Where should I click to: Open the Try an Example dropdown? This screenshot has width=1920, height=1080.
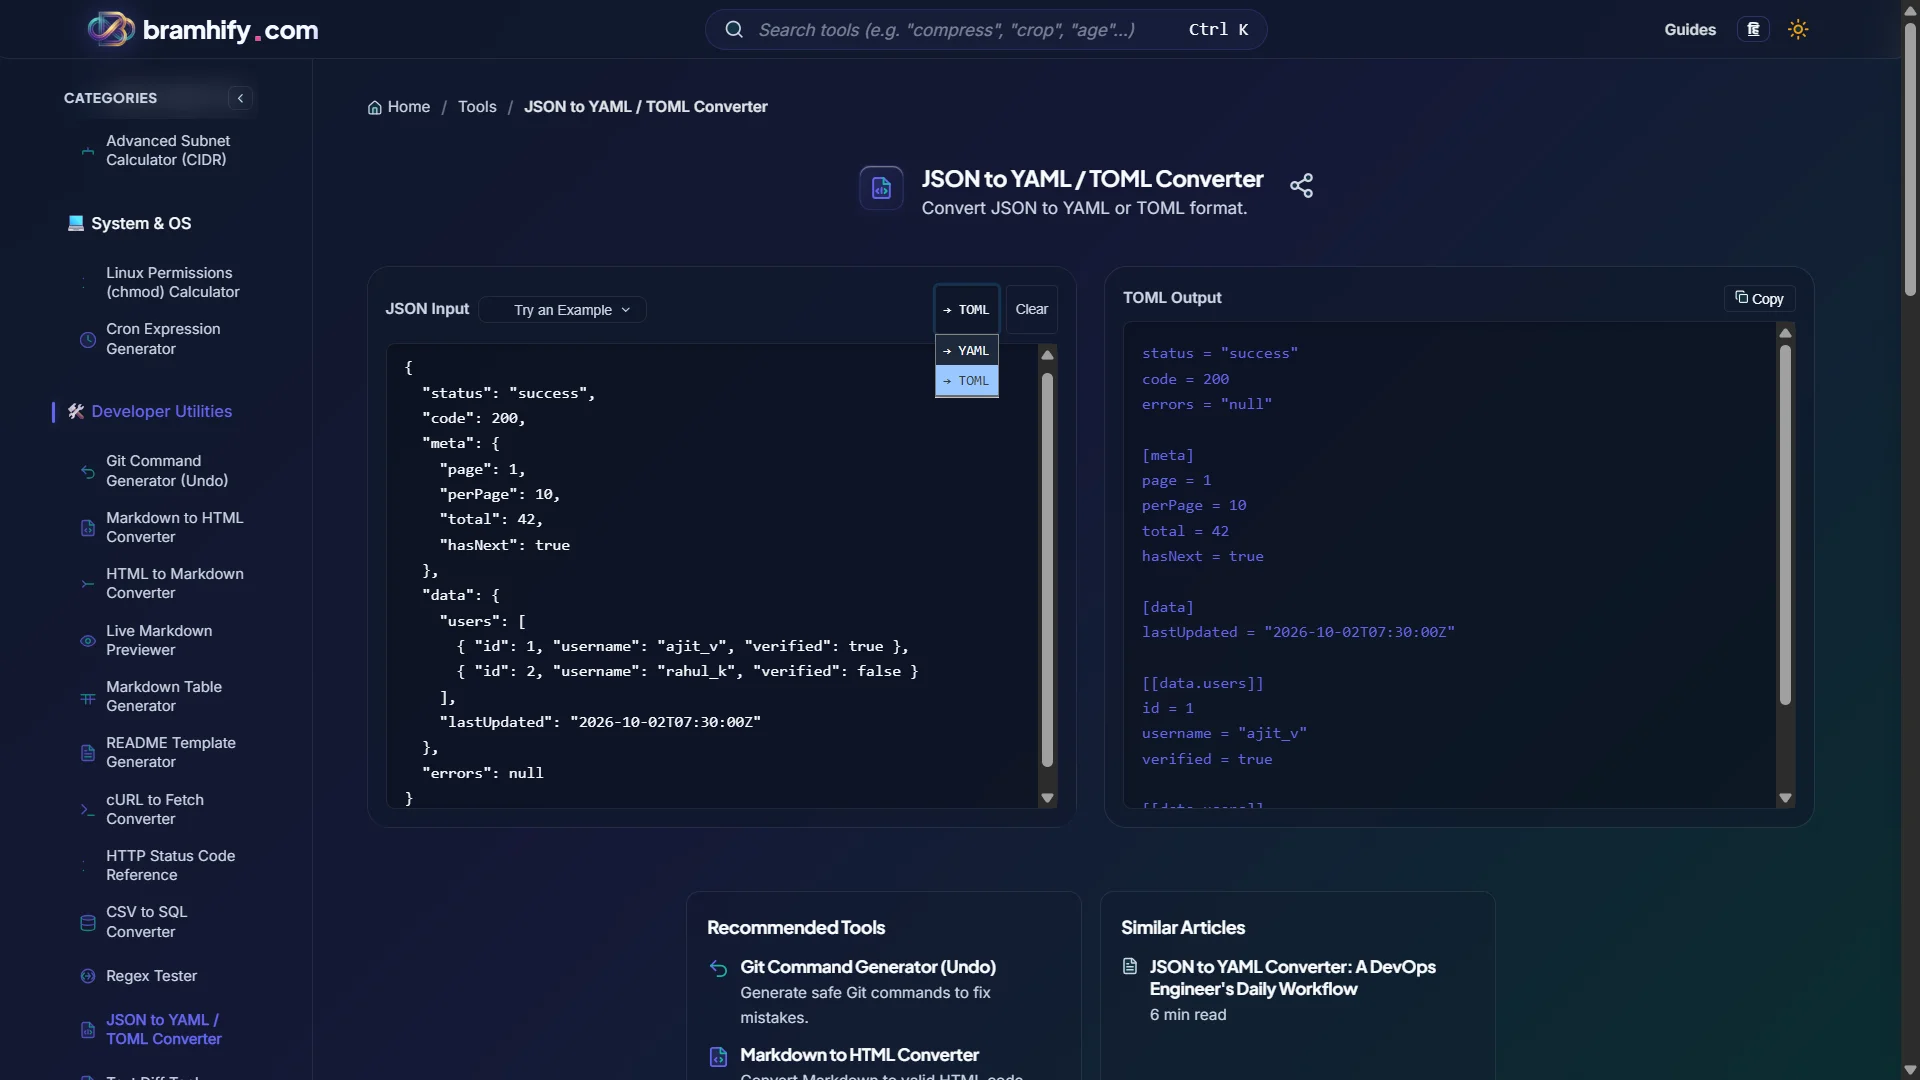tap(563, 310)
